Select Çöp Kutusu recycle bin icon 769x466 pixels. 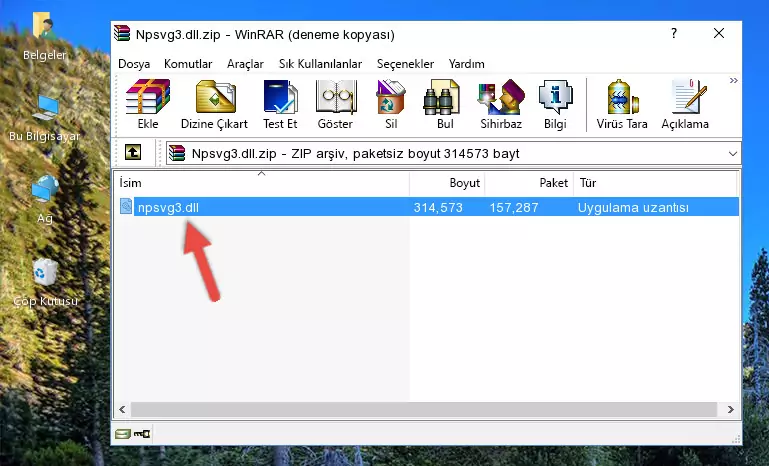tap(45, 283)
